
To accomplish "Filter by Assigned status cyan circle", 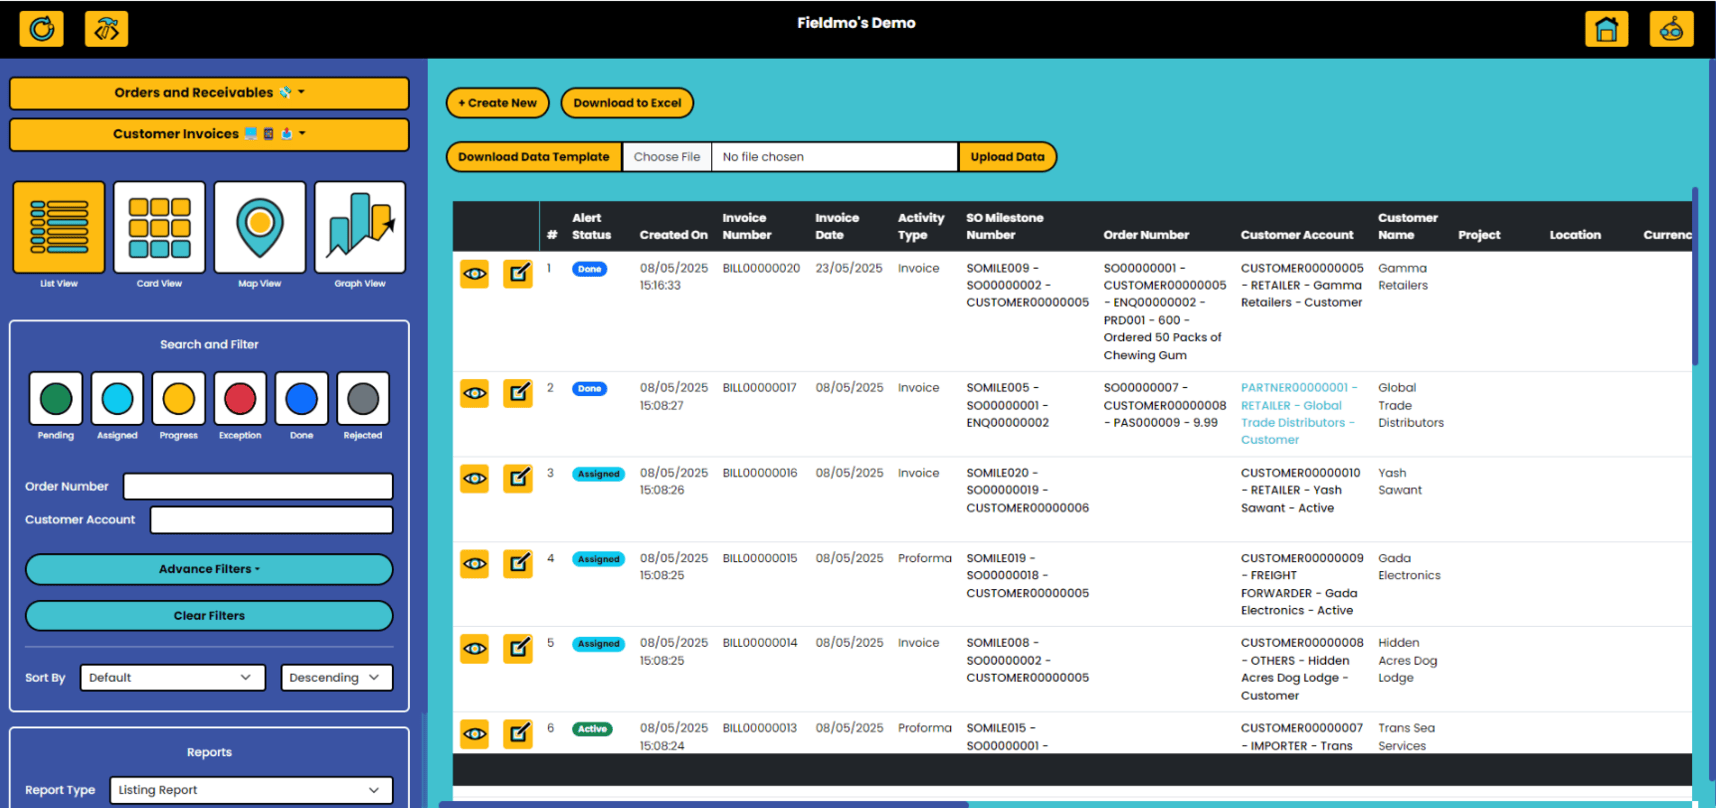I will click(117, 398).
